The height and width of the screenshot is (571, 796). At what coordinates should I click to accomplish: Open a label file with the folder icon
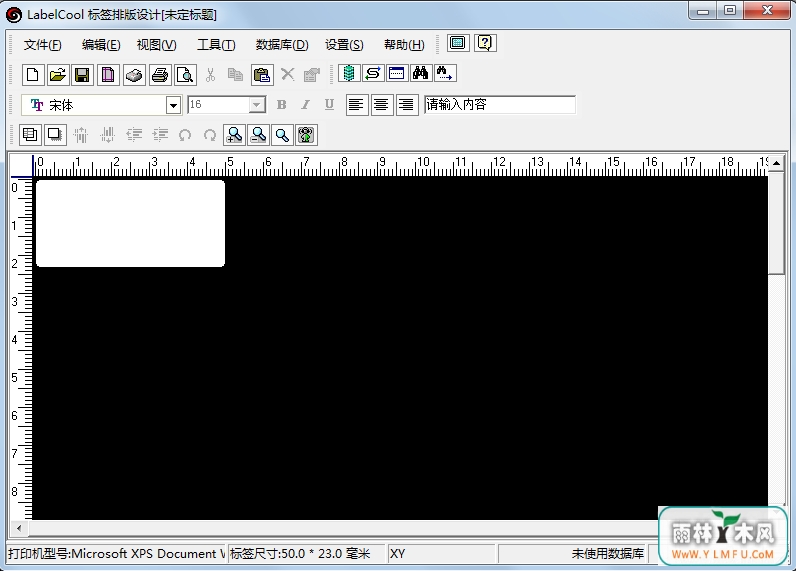[58, 75]
